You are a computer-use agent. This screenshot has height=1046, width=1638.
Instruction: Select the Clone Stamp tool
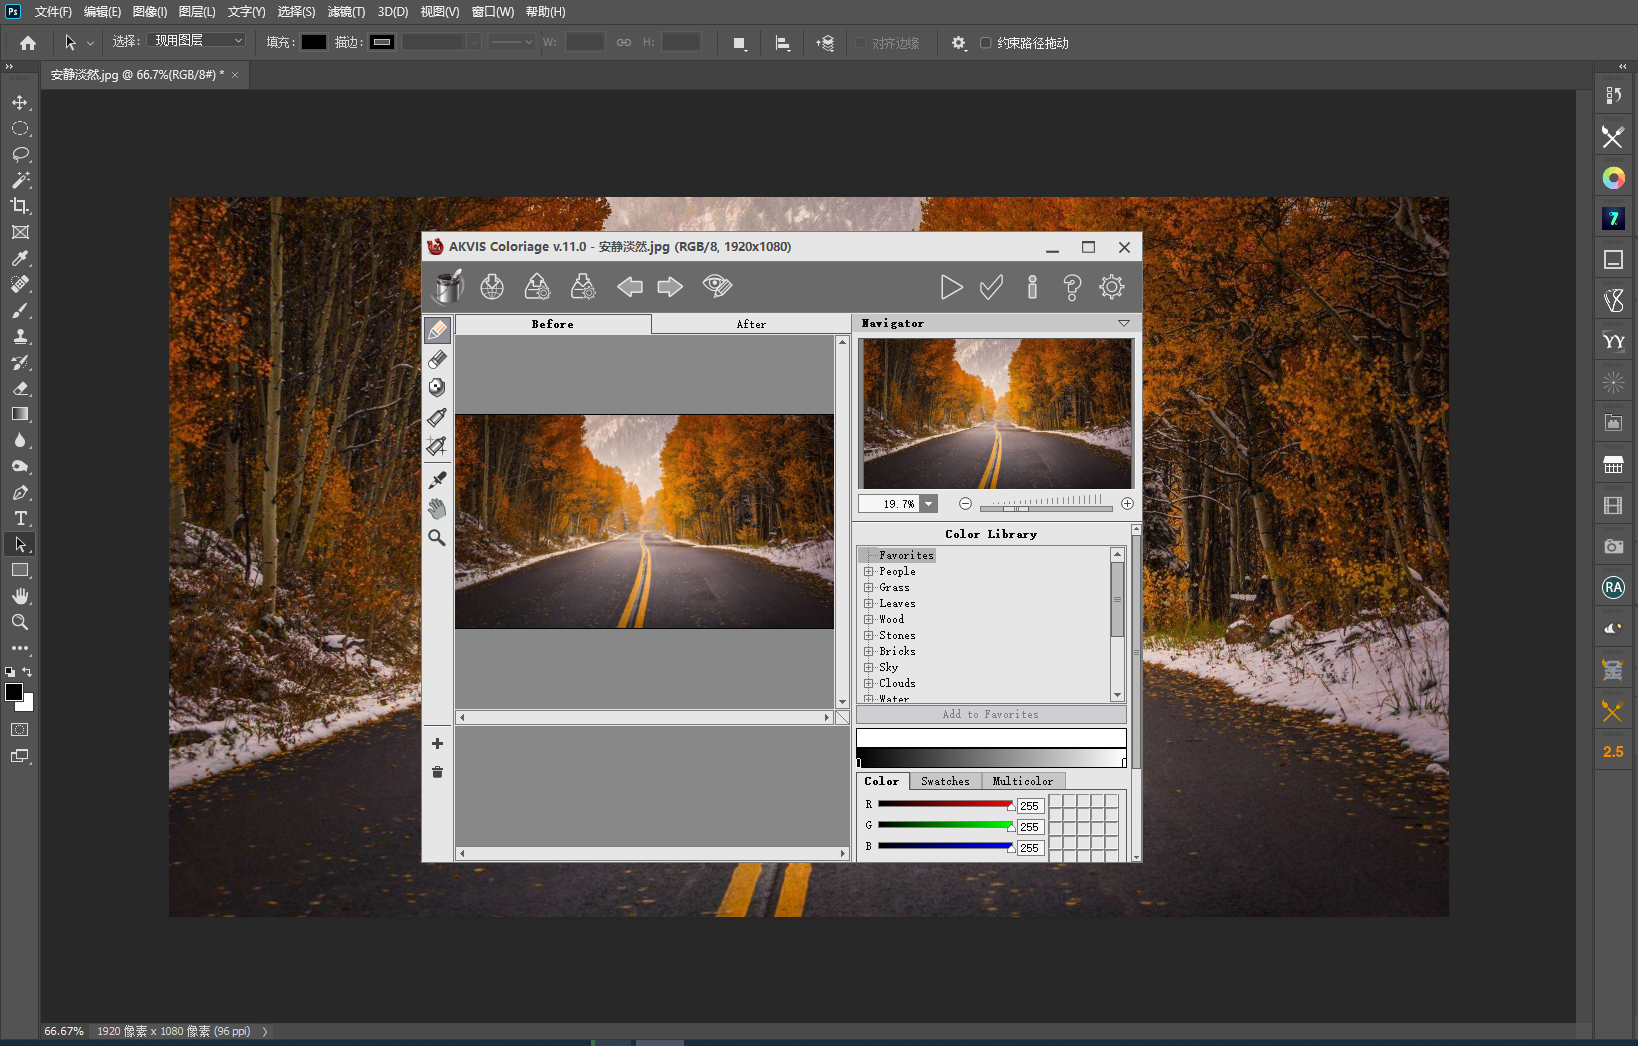[x=20, y=336]
